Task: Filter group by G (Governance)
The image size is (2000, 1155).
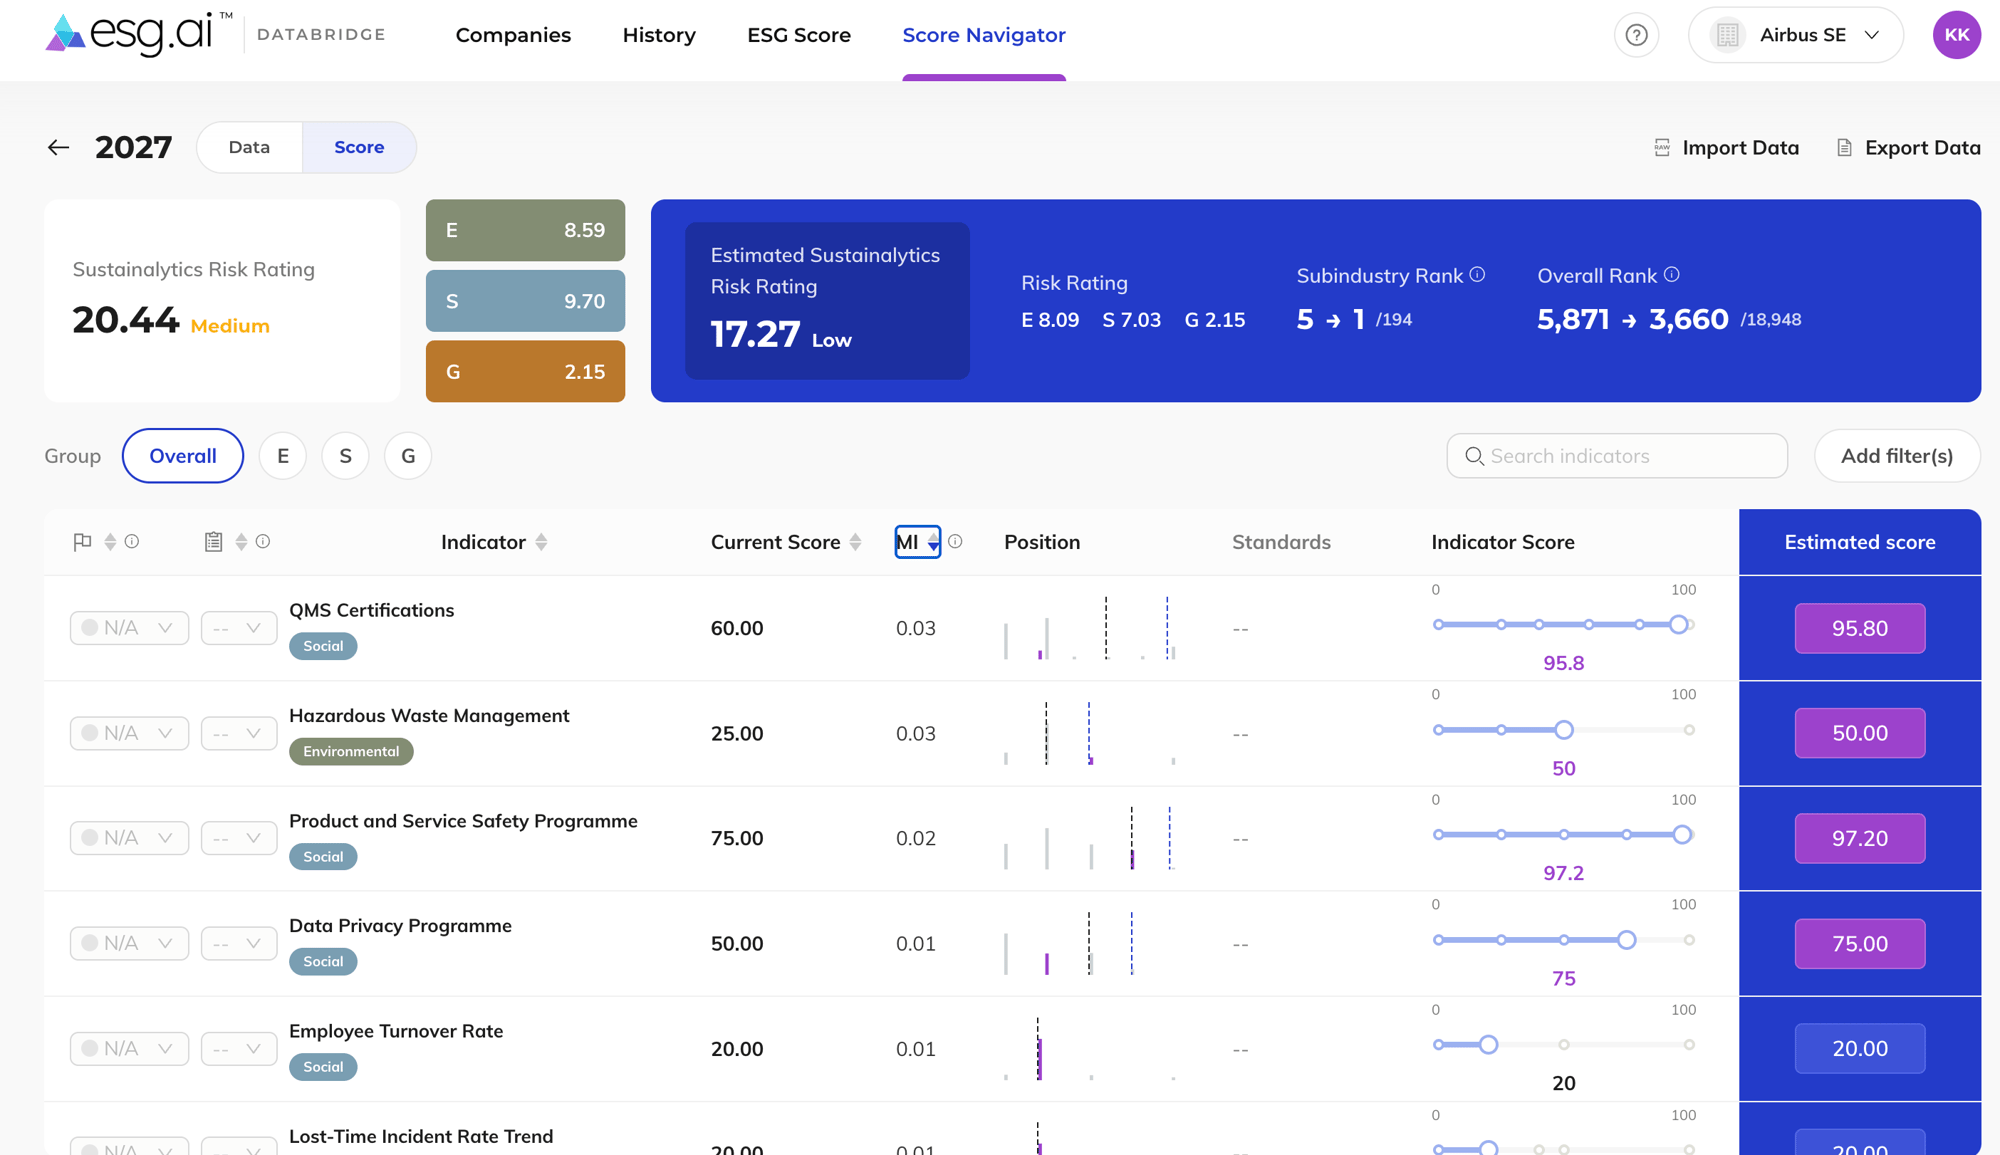Action: [x=408, y=456]
